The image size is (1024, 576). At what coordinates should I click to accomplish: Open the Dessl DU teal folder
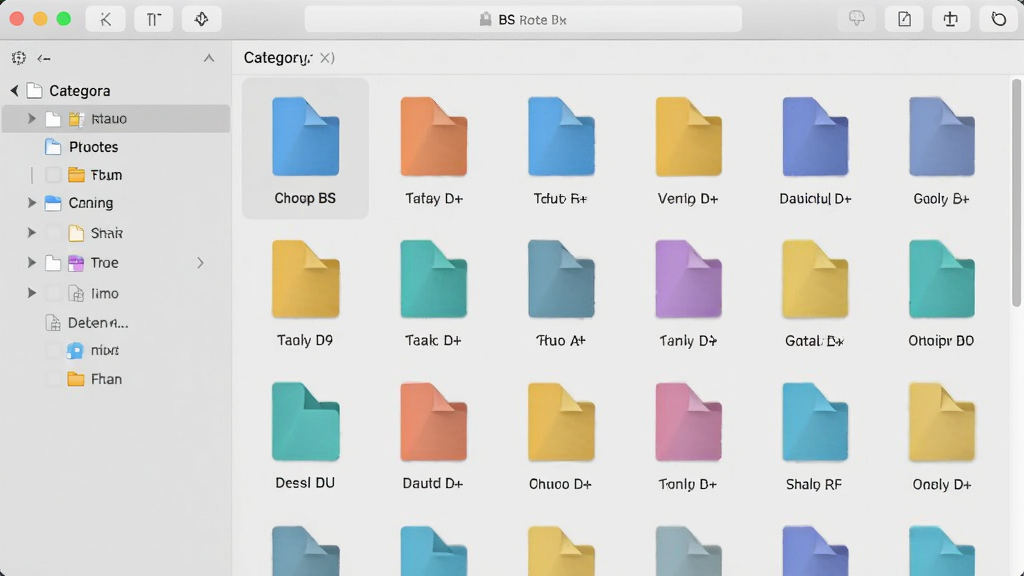[x=305, y=422]
